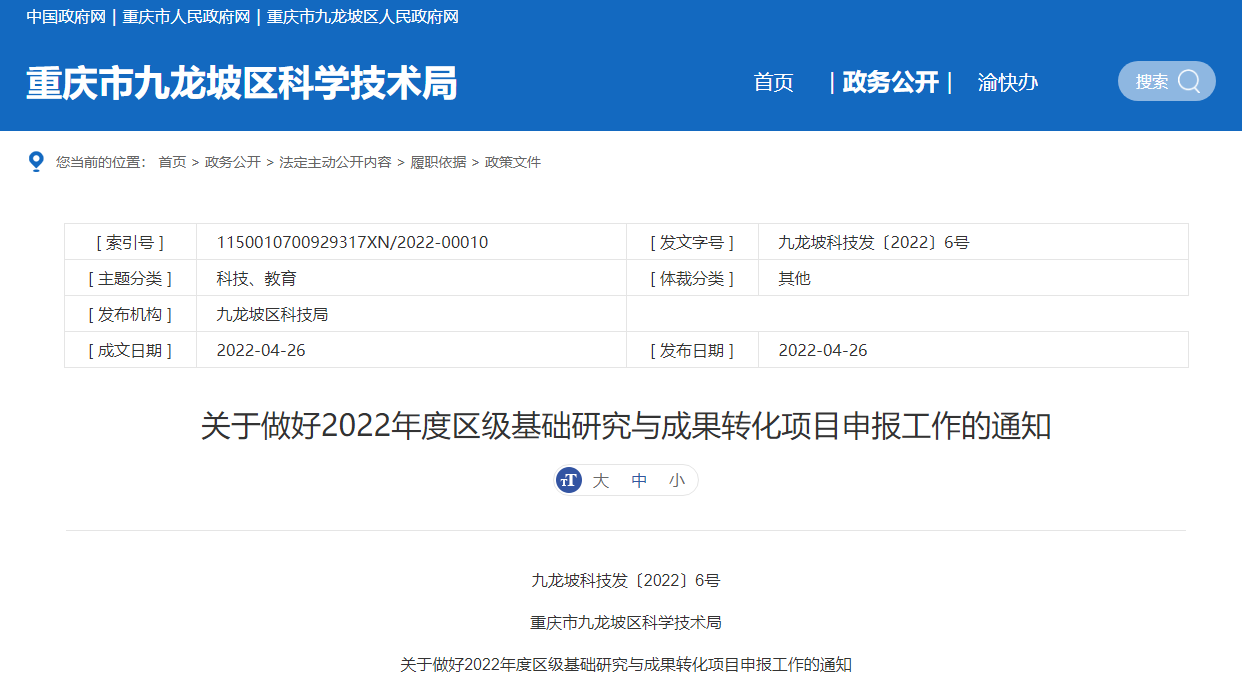Open the 重庆市九龙坡区人民政府网 link
Viewport: 1242px width, 694px height.
pos(363,17)
